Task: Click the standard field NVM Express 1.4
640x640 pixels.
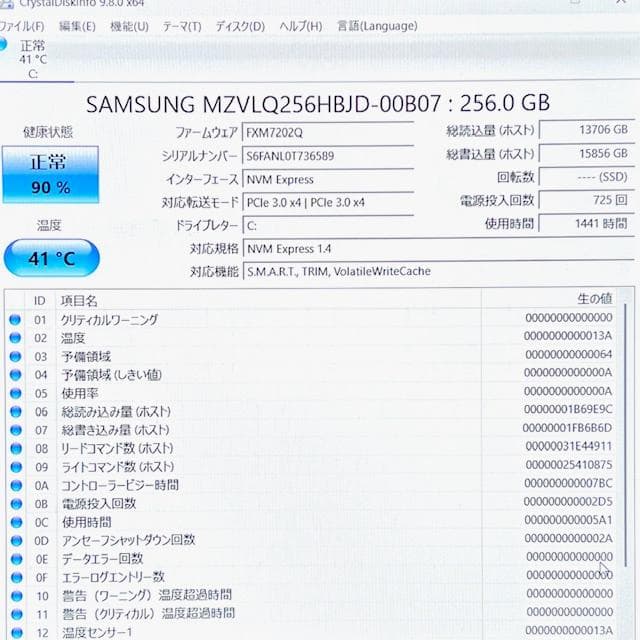Action: tap(438, 249)
